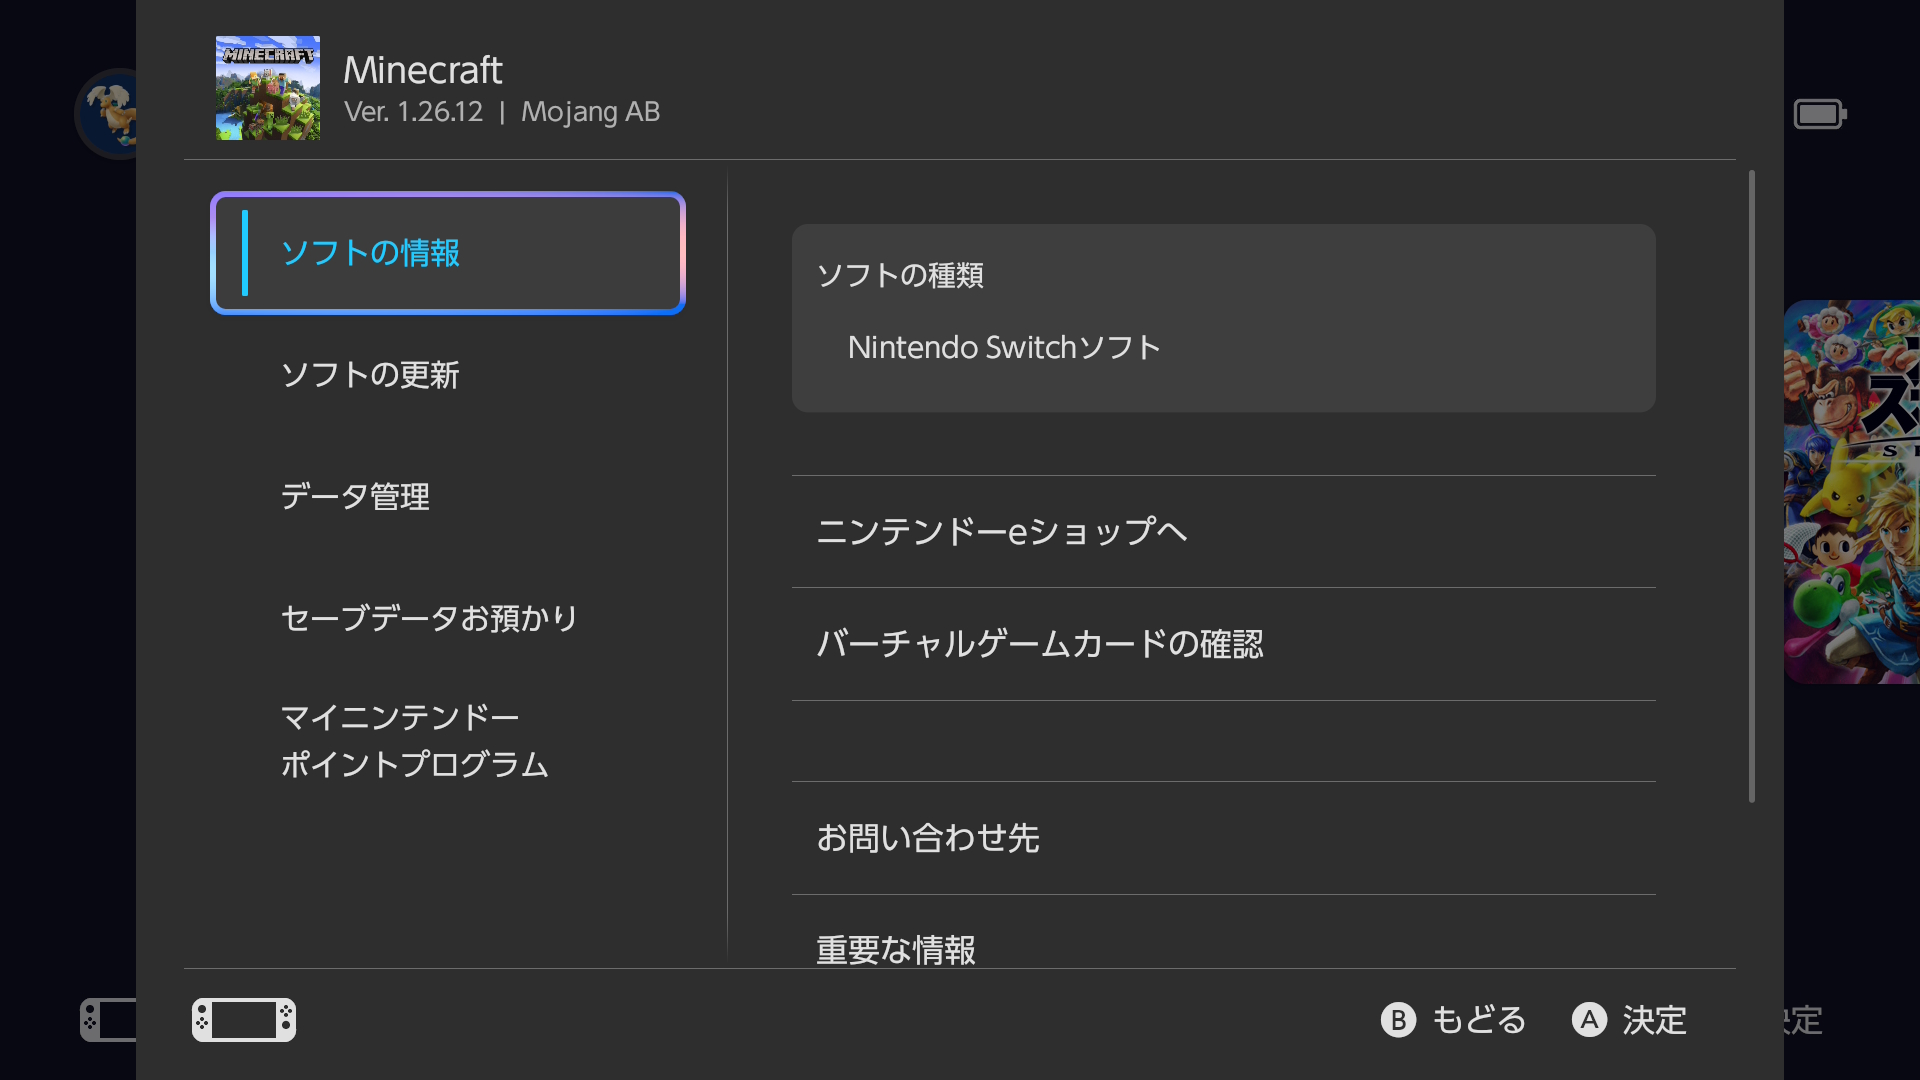Click the B もどる back button
Screen dimensions: 1920x1080
point(1454,1020)
